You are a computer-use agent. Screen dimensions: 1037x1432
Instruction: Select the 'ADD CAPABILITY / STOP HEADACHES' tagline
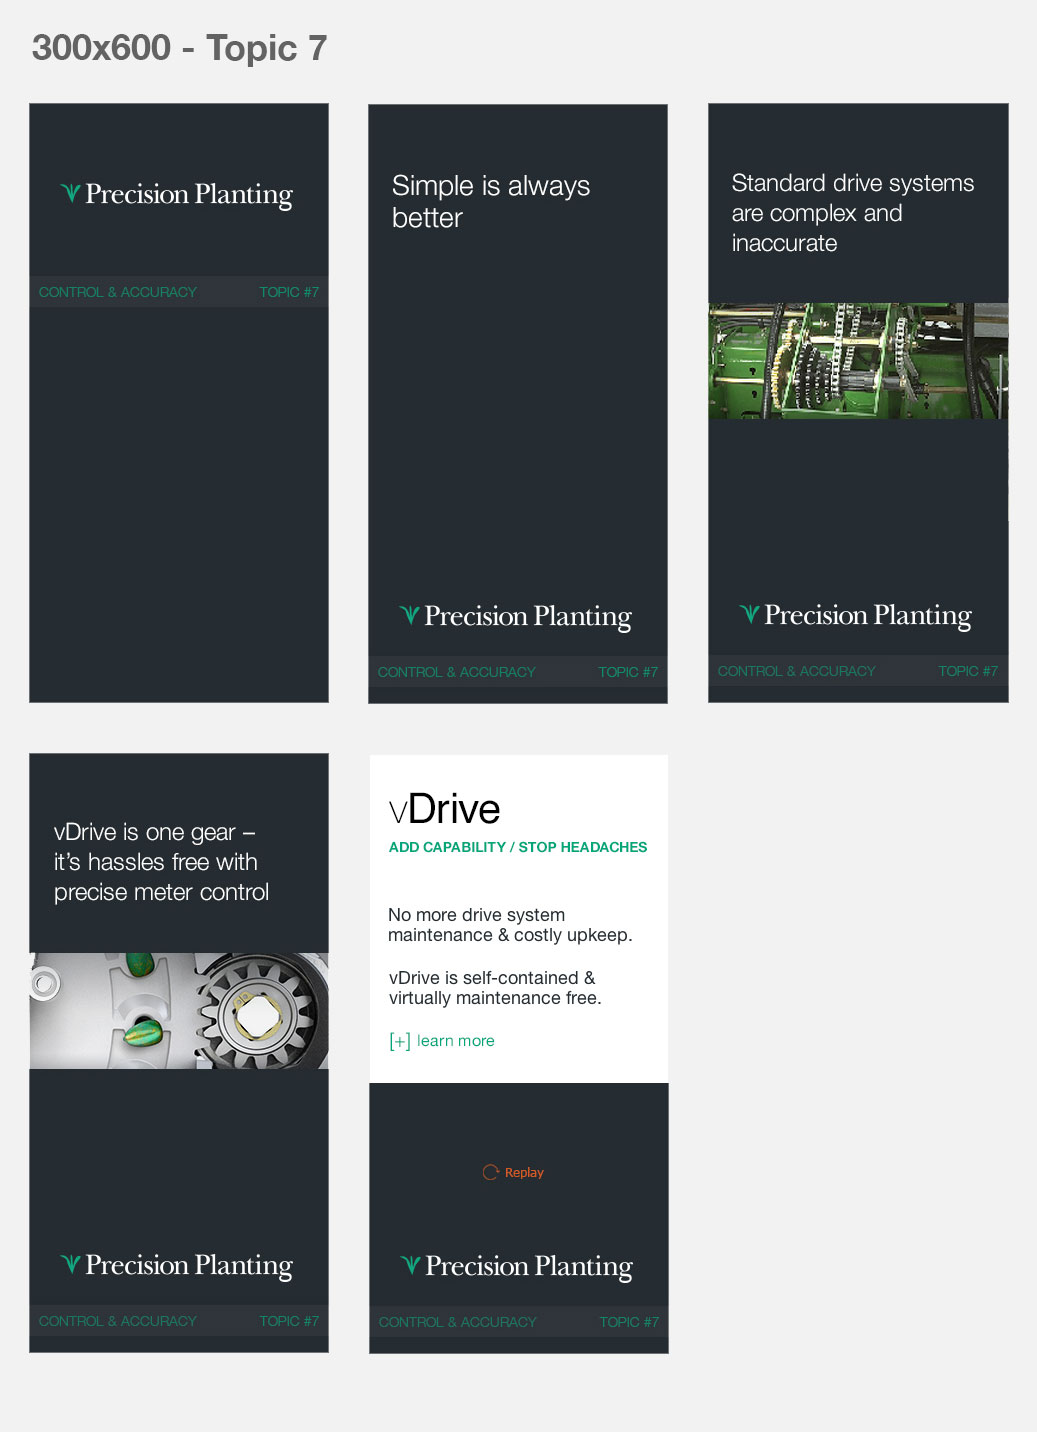coord(517,847)
